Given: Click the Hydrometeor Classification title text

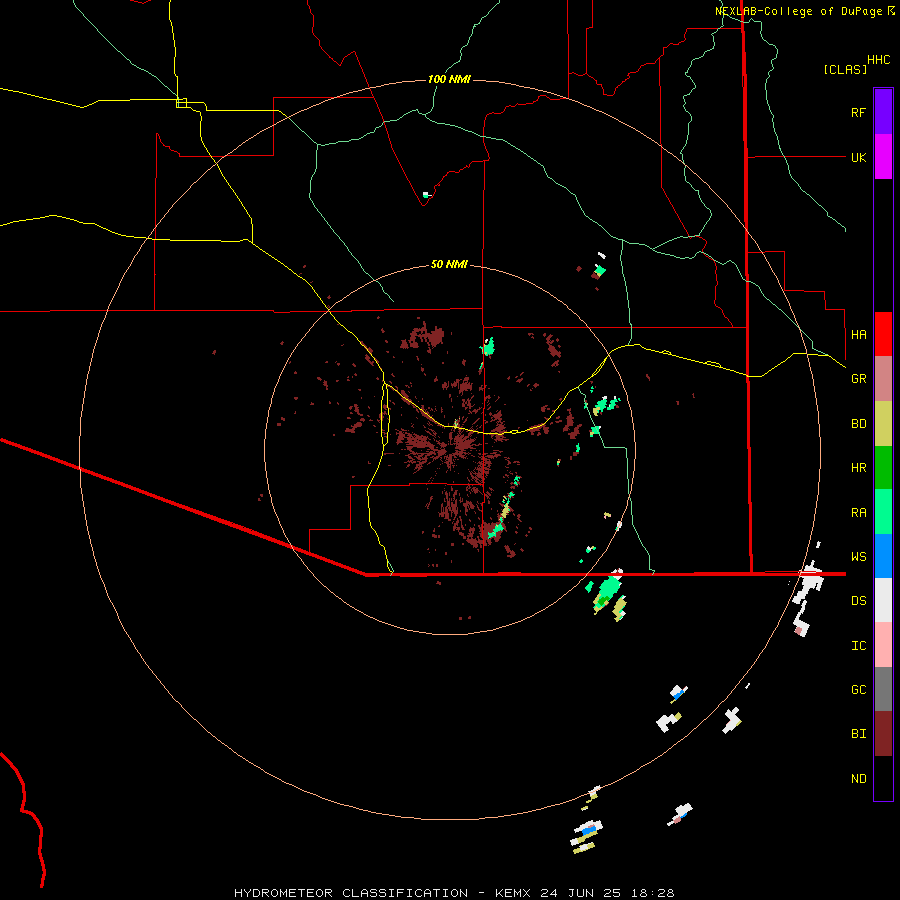Looking at the screenshot, I should point(351,893).
